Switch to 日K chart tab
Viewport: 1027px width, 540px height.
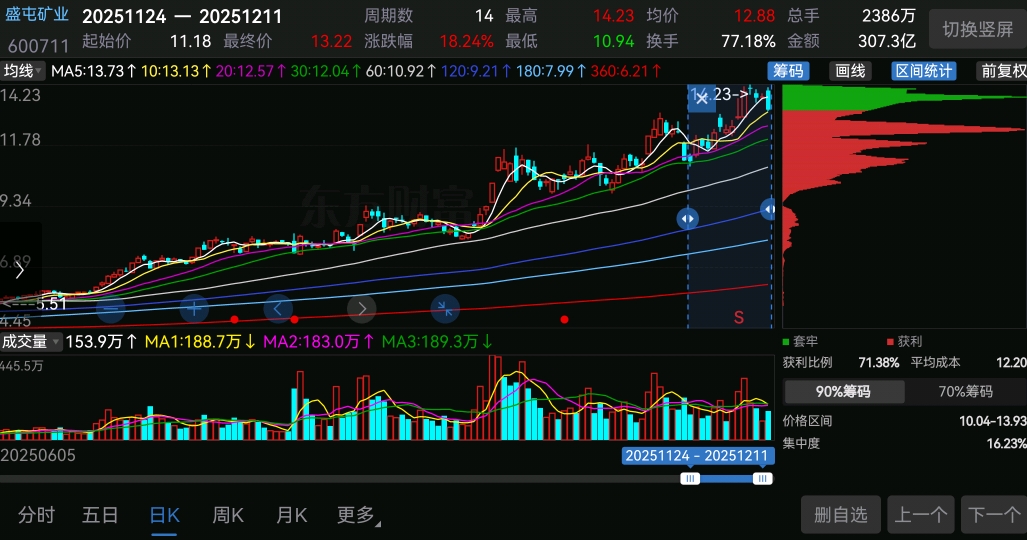point(164,515)
